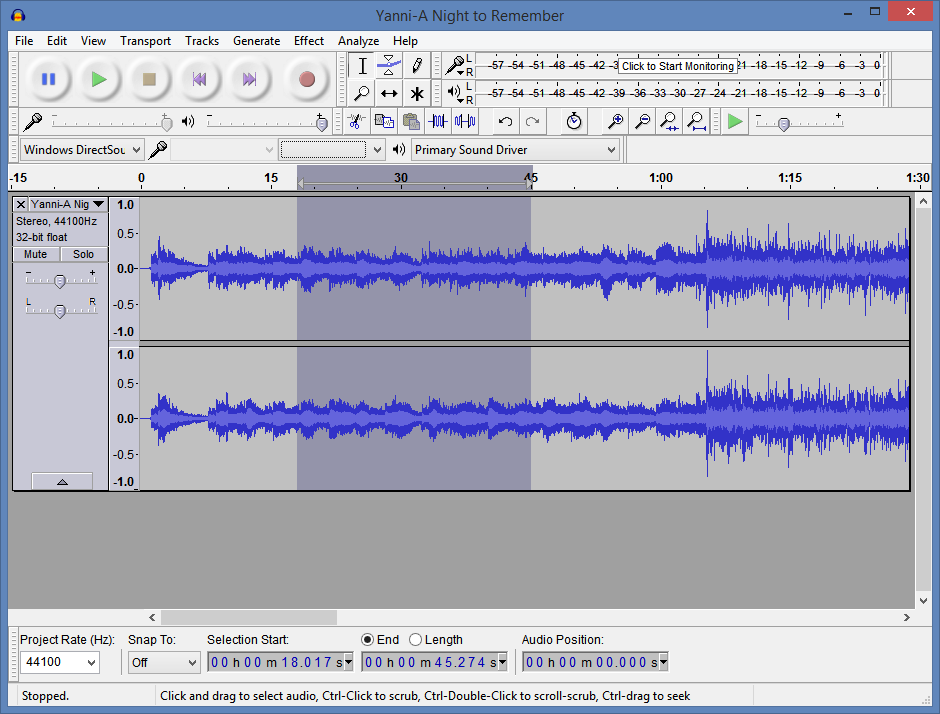Screen dimensions: 940x714
Task: Click the Cut scissors icon
Action: coord(356,122)
